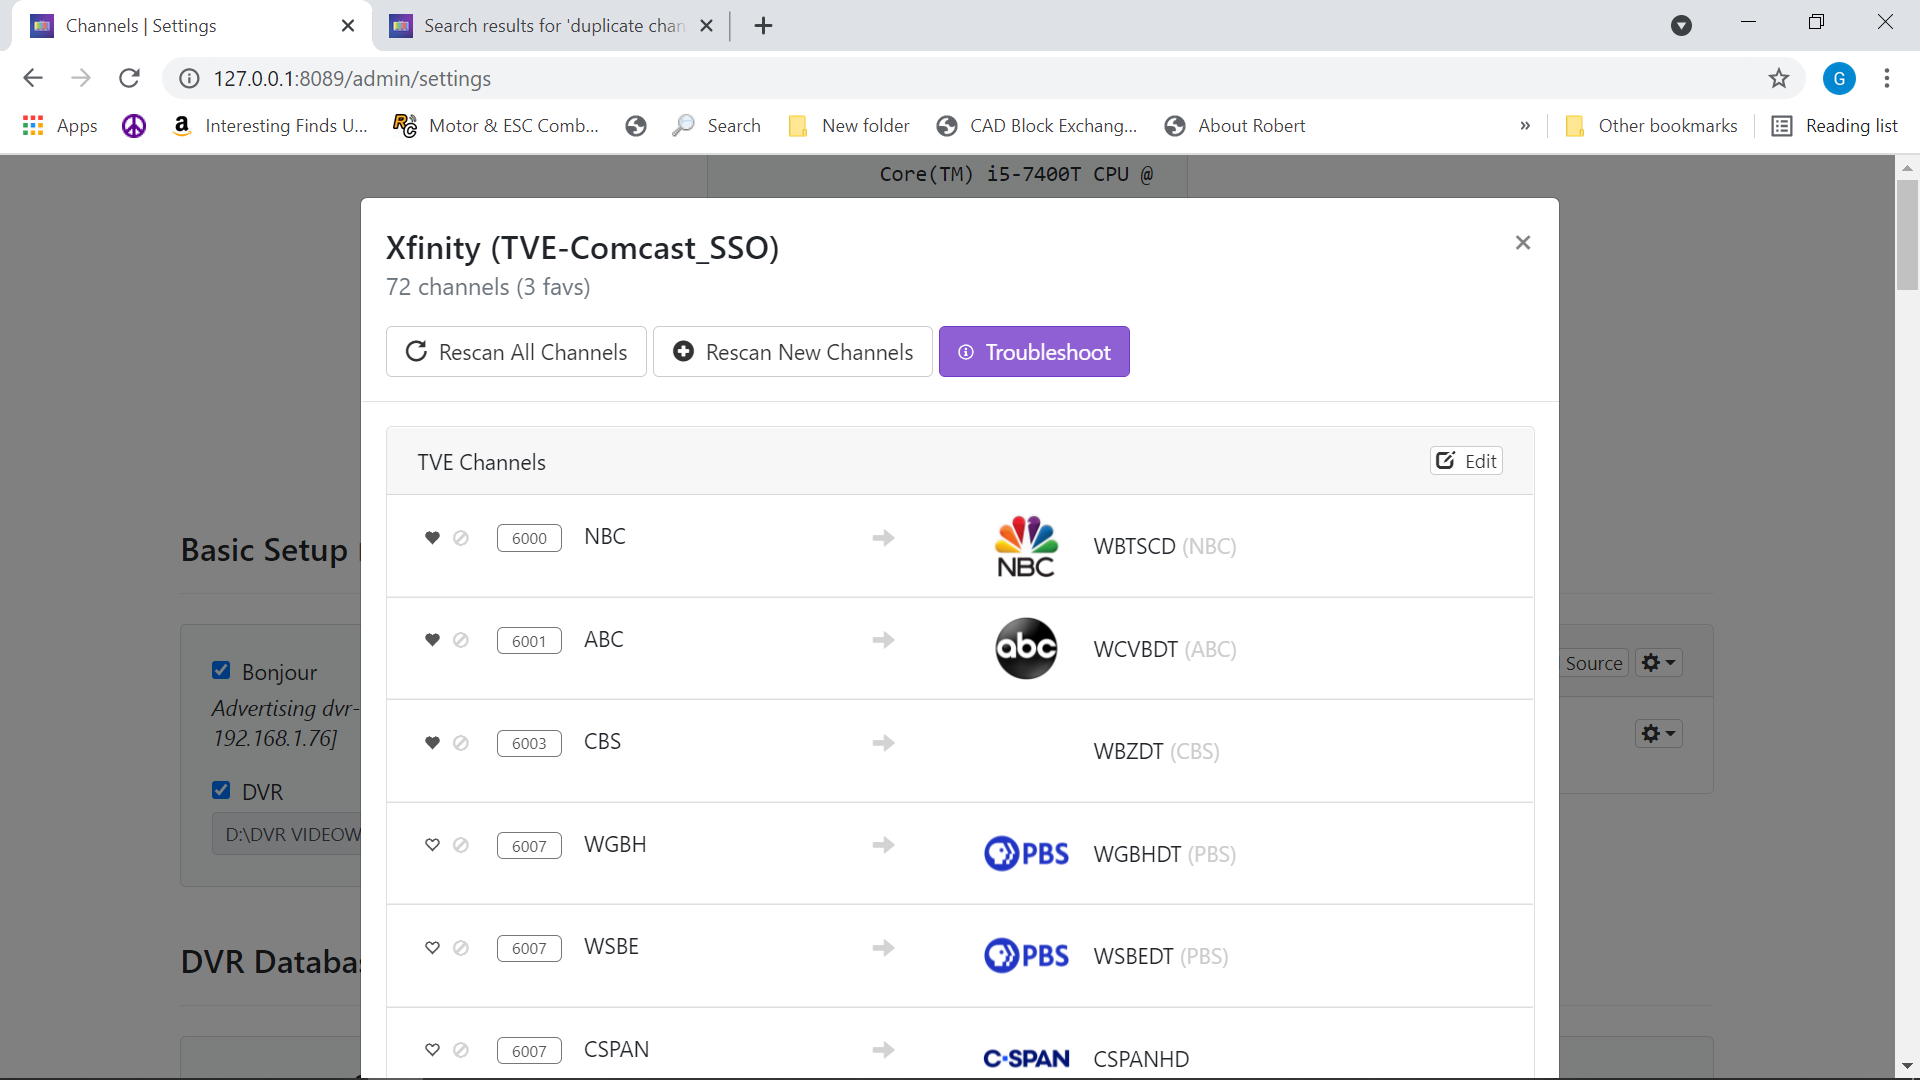Click the abc network logo
1920x1080 pixels.
coord(1026,649)
